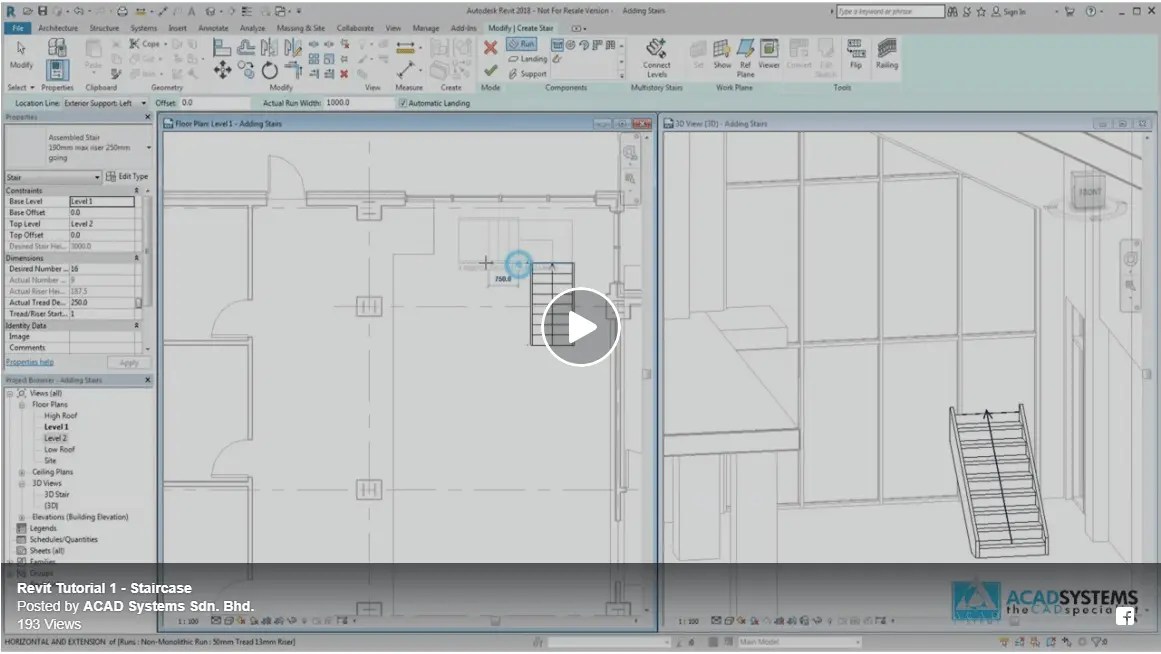Select the Run stair component
1161x654 pixels.
point(521,44)
